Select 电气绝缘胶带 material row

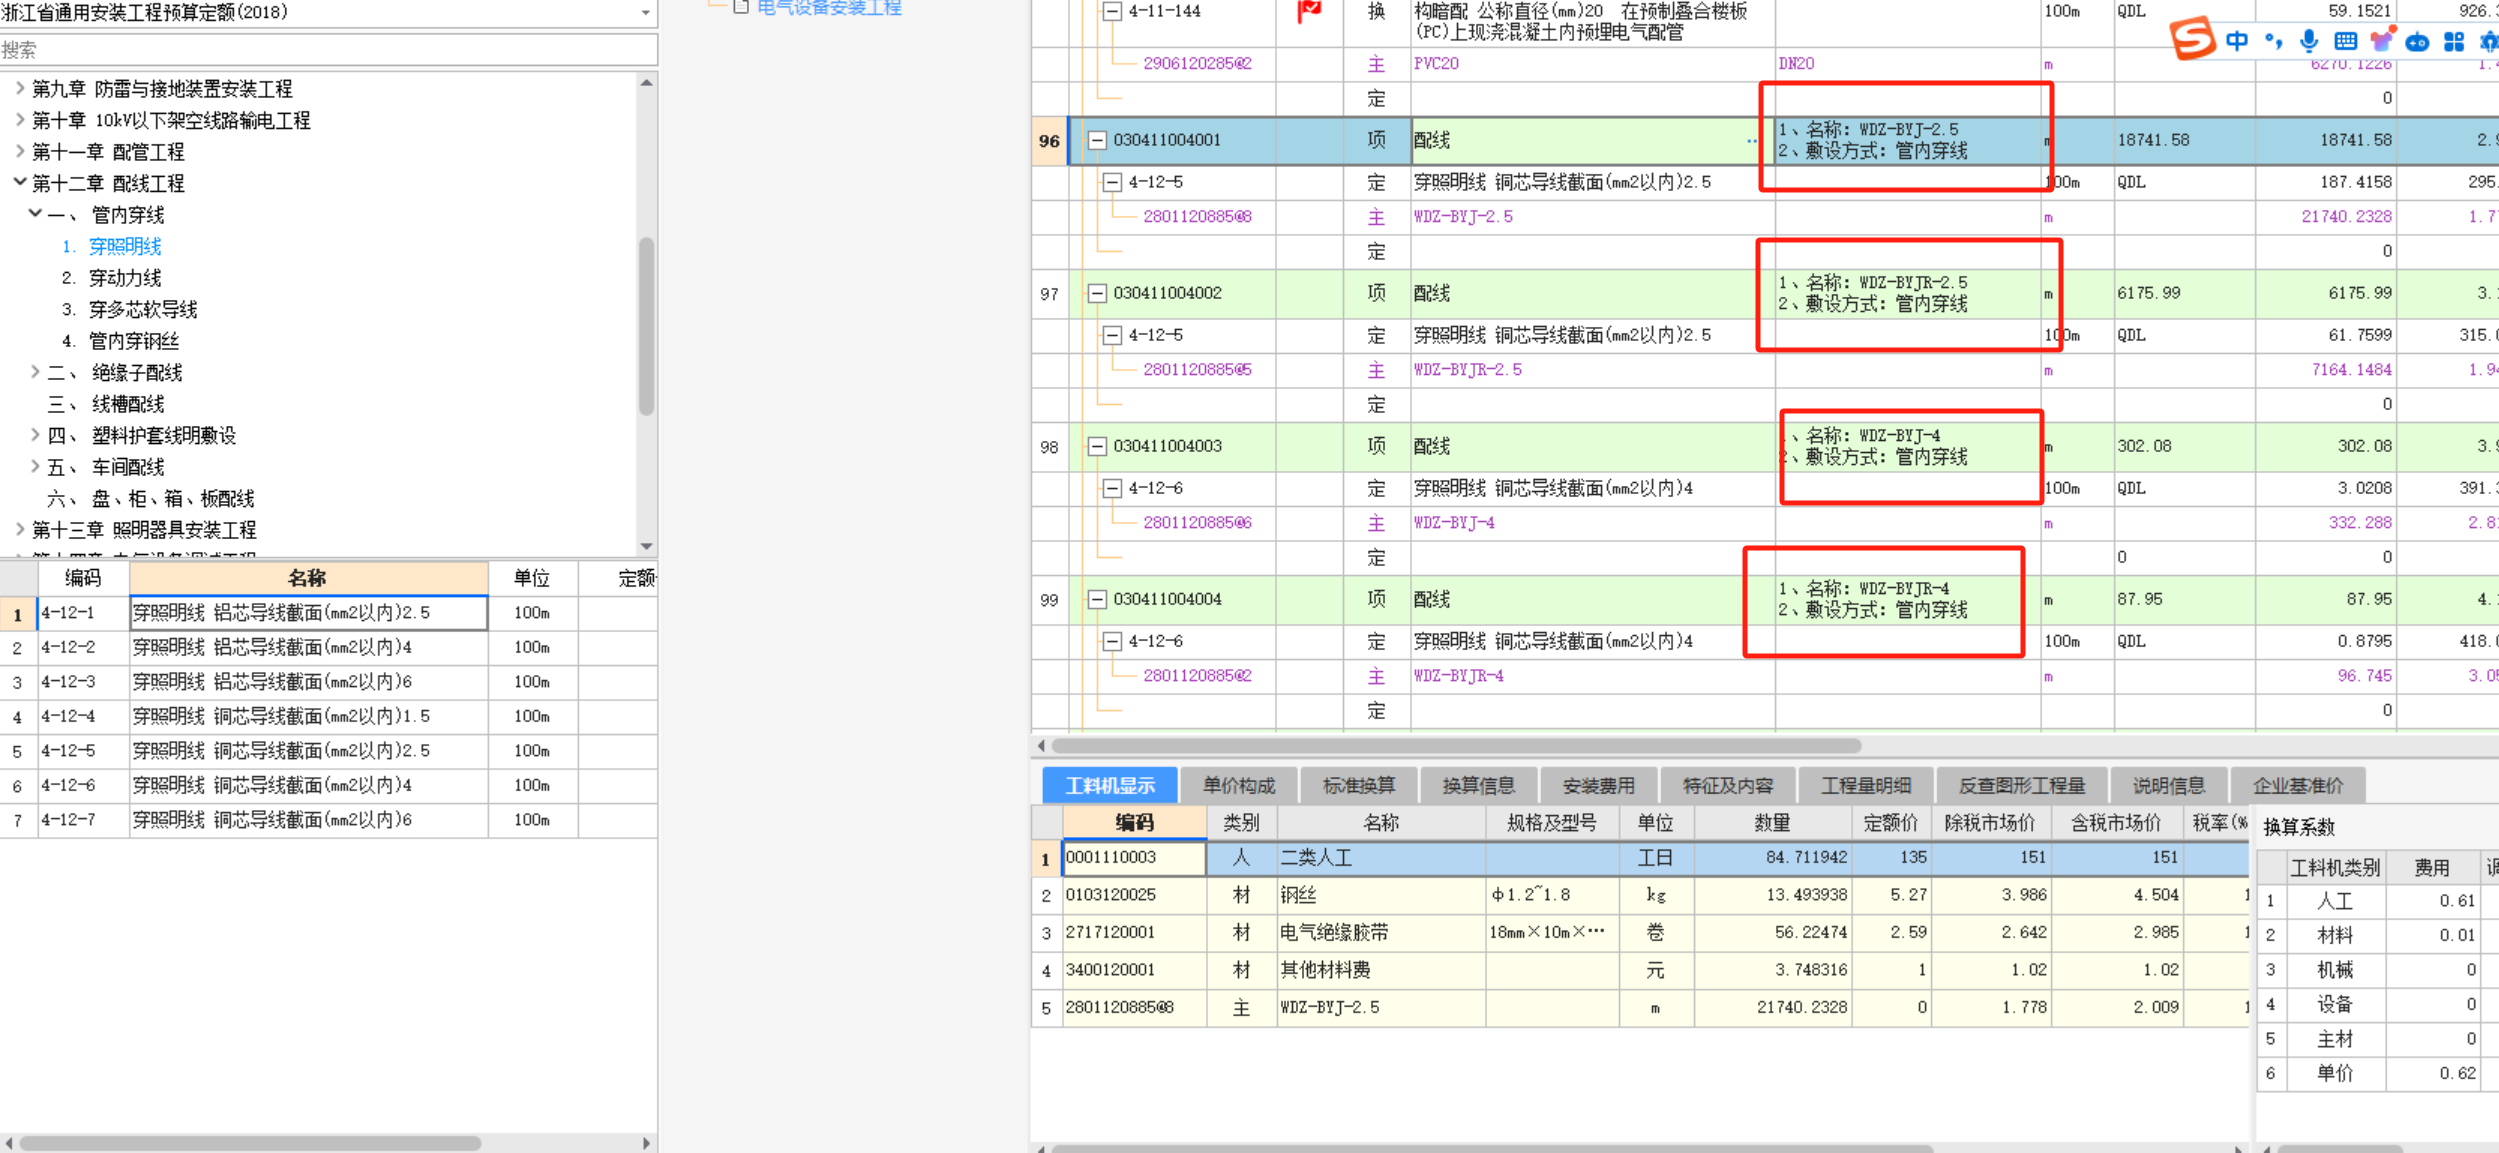[1640, 932]
